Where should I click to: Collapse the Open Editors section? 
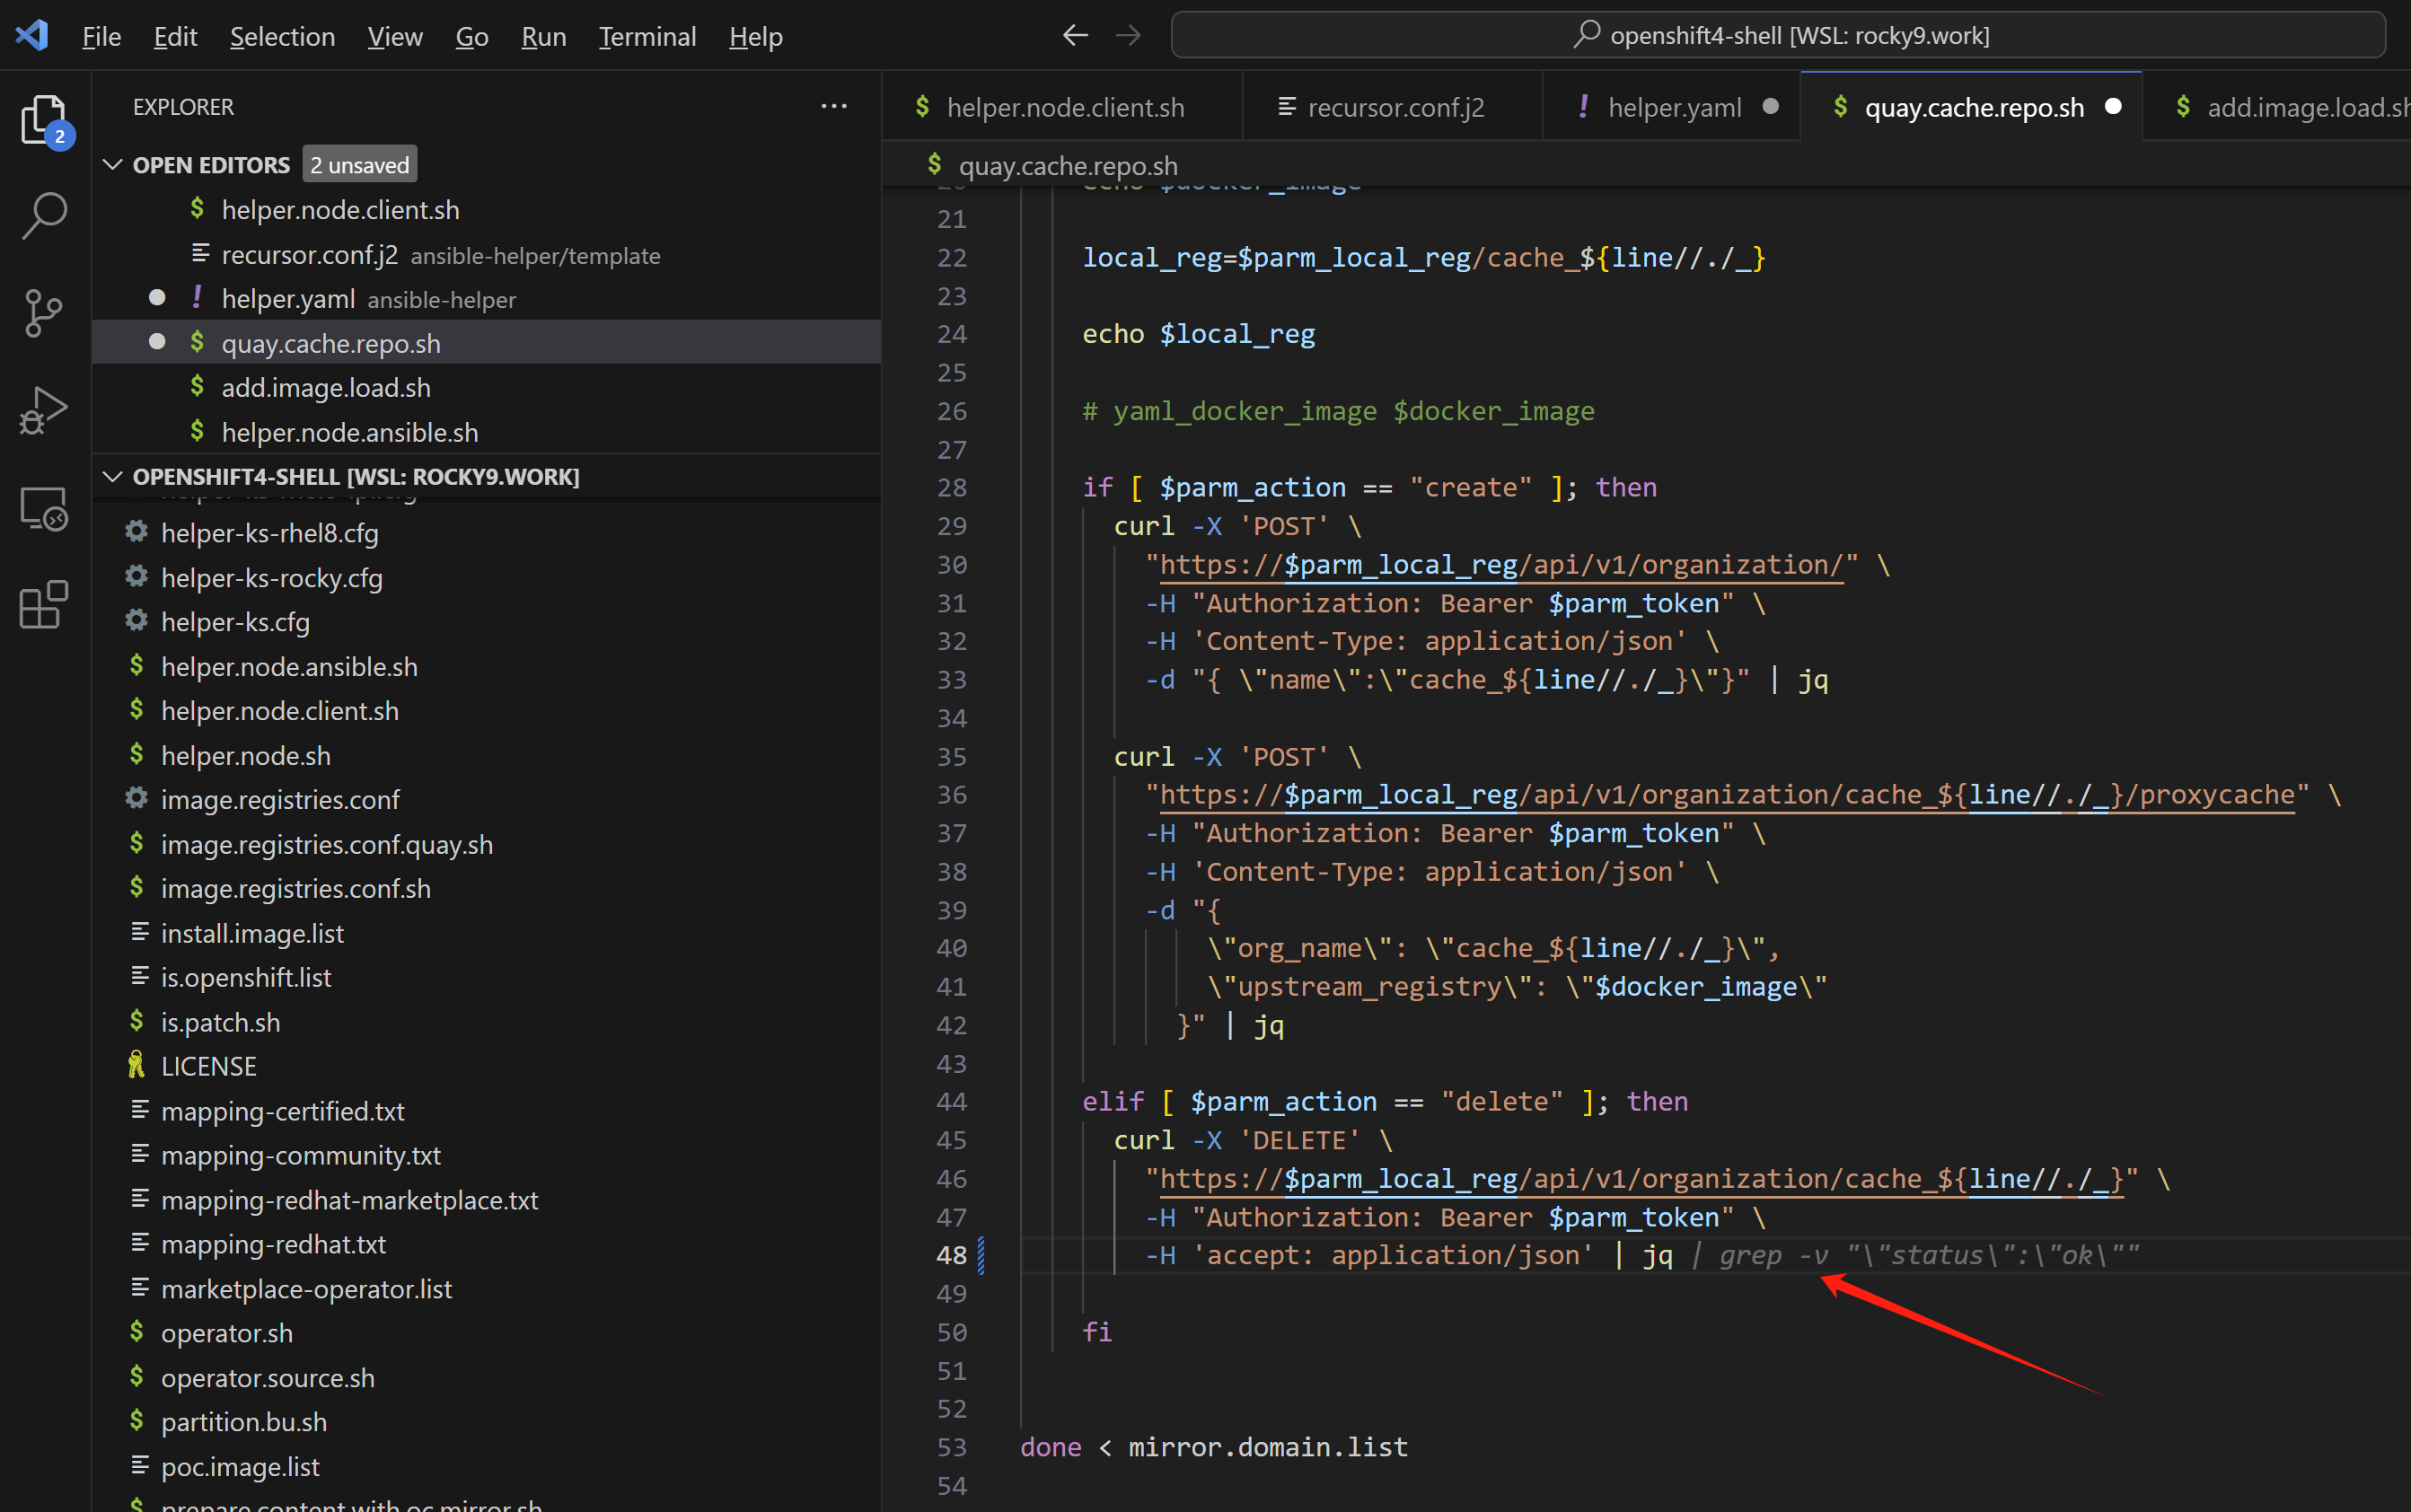[112, 165]
